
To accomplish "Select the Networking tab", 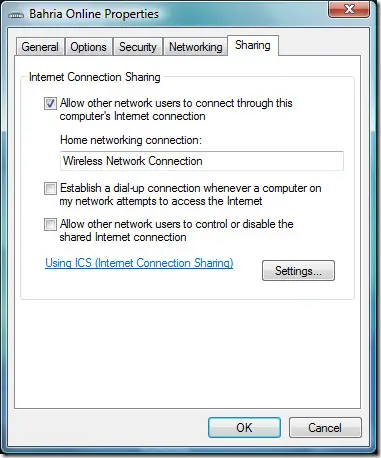I will click(195, 47).
